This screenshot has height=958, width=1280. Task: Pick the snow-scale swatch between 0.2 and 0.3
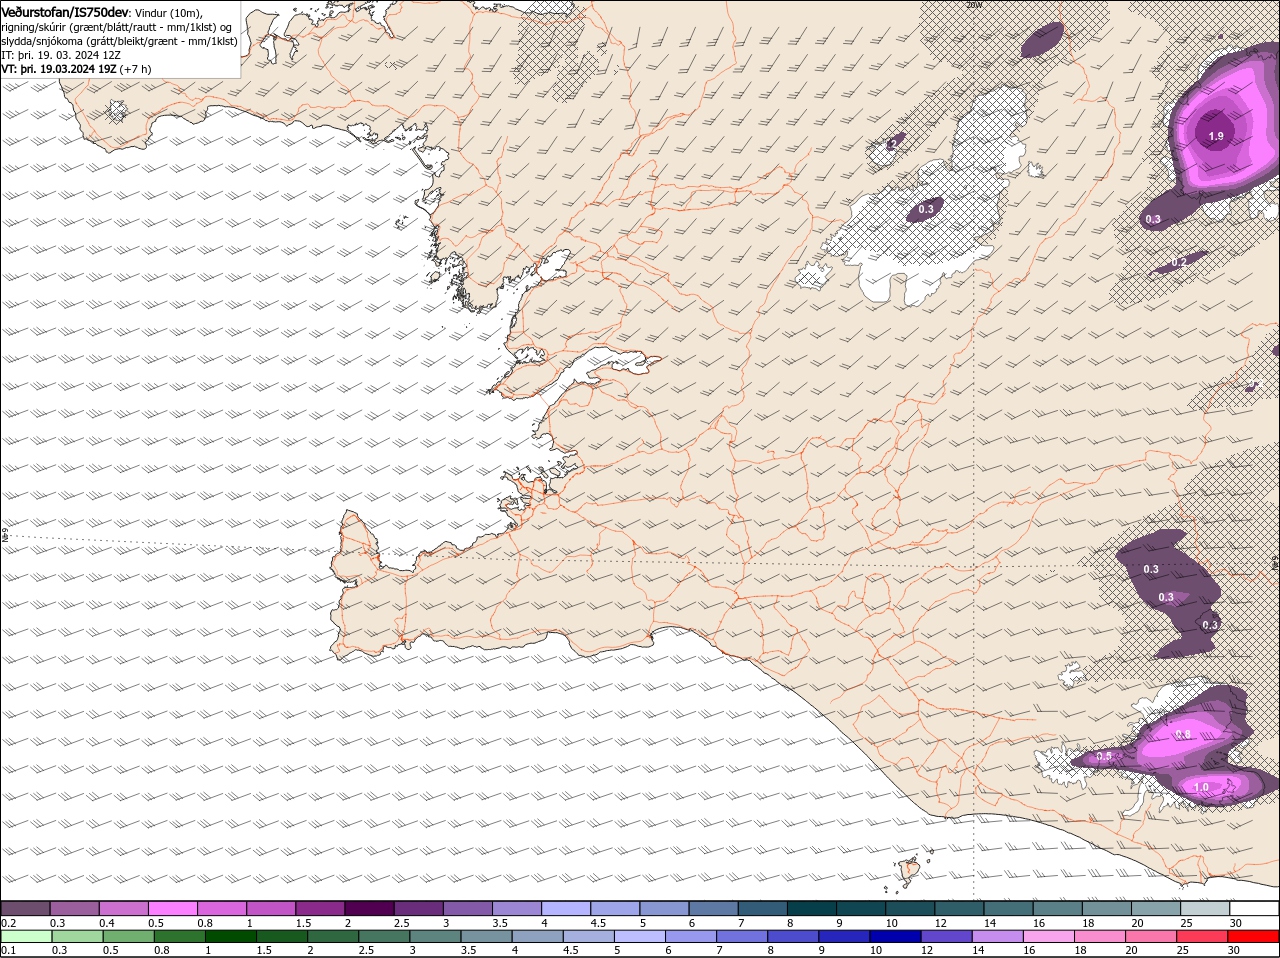(25, 908)
